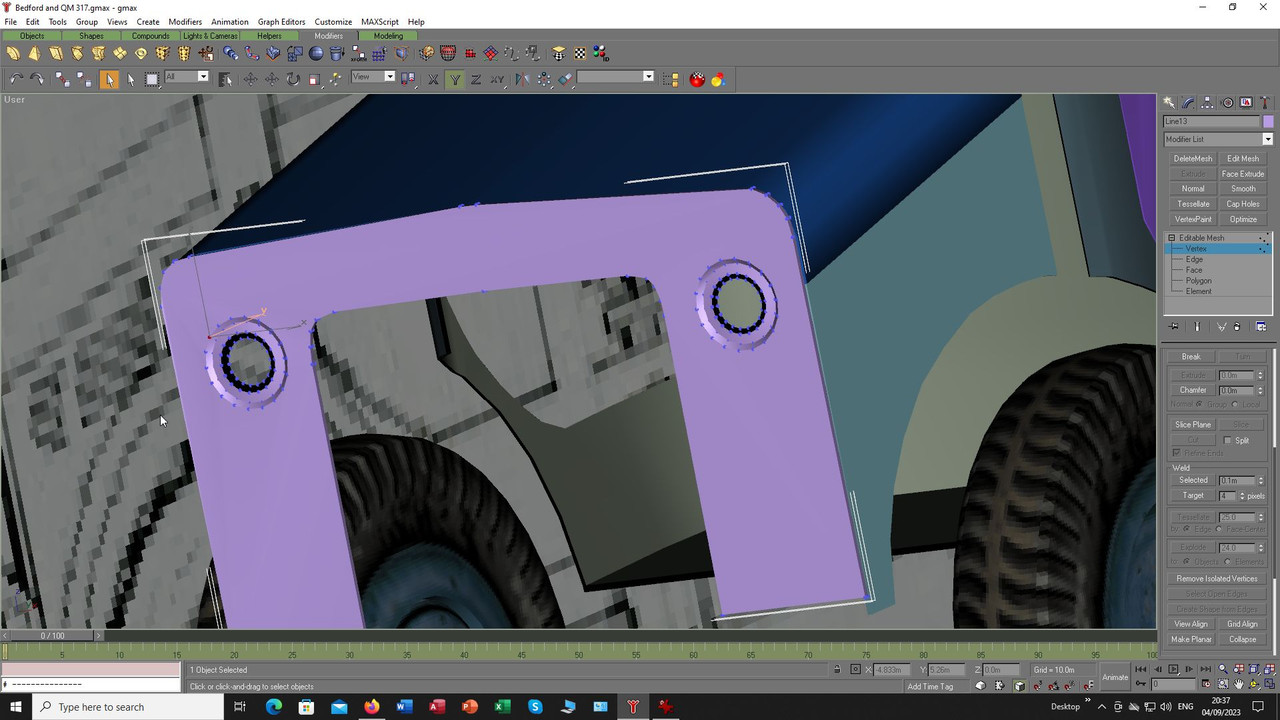Open the Create command panel tab
The width and height of the screenshot is (1280, 720).
pos(1169,102)
